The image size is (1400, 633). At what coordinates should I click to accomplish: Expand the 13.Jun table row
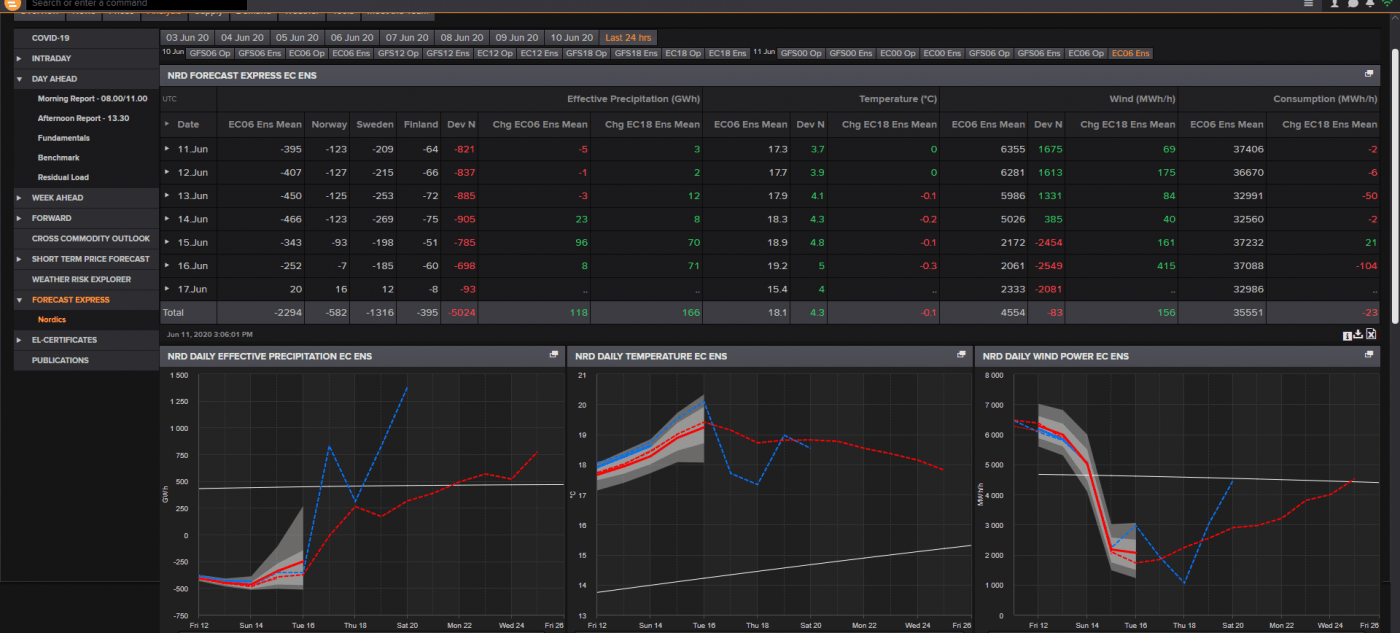168,195
